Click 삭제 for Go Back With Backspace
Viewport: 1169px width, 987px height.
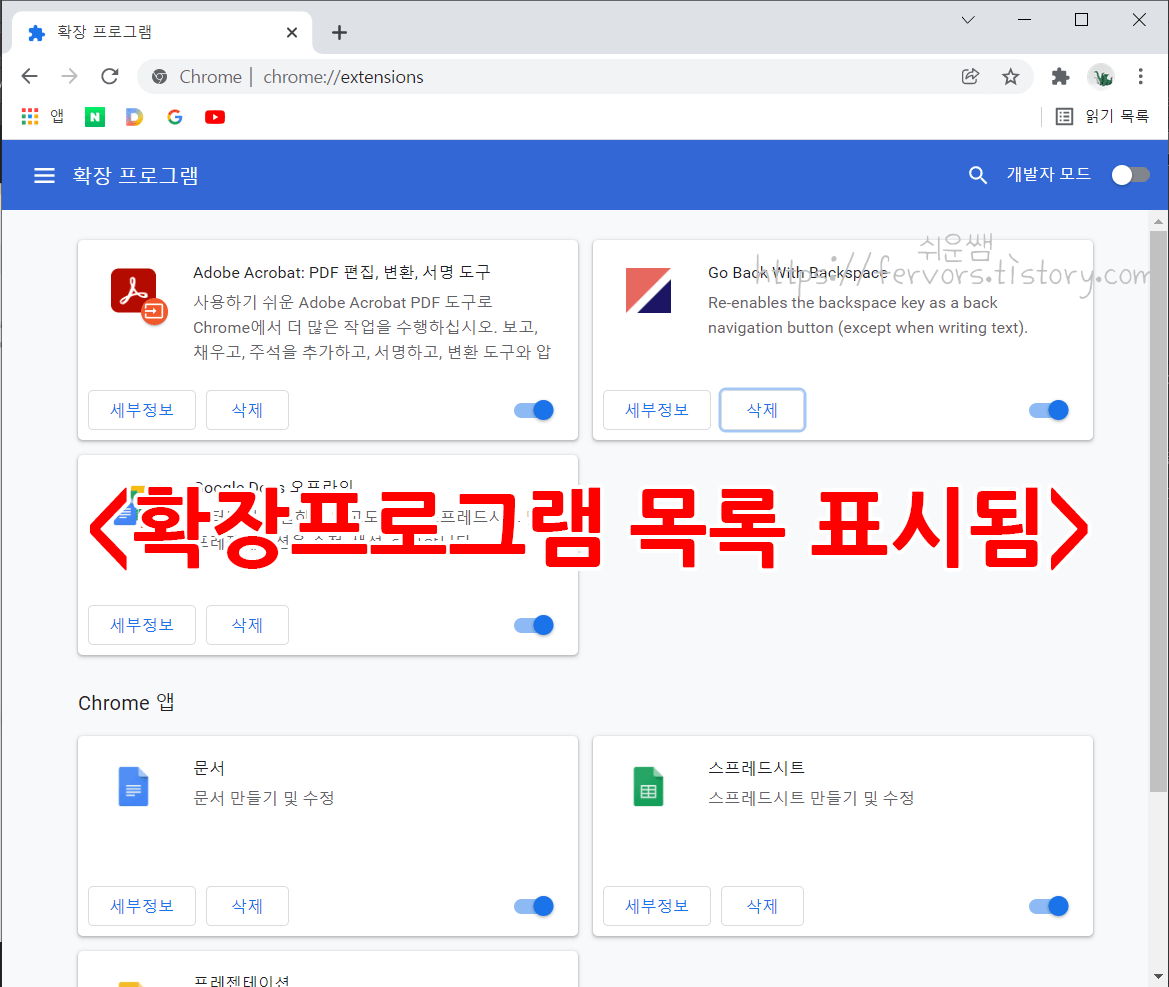click(x=762, y=410)
